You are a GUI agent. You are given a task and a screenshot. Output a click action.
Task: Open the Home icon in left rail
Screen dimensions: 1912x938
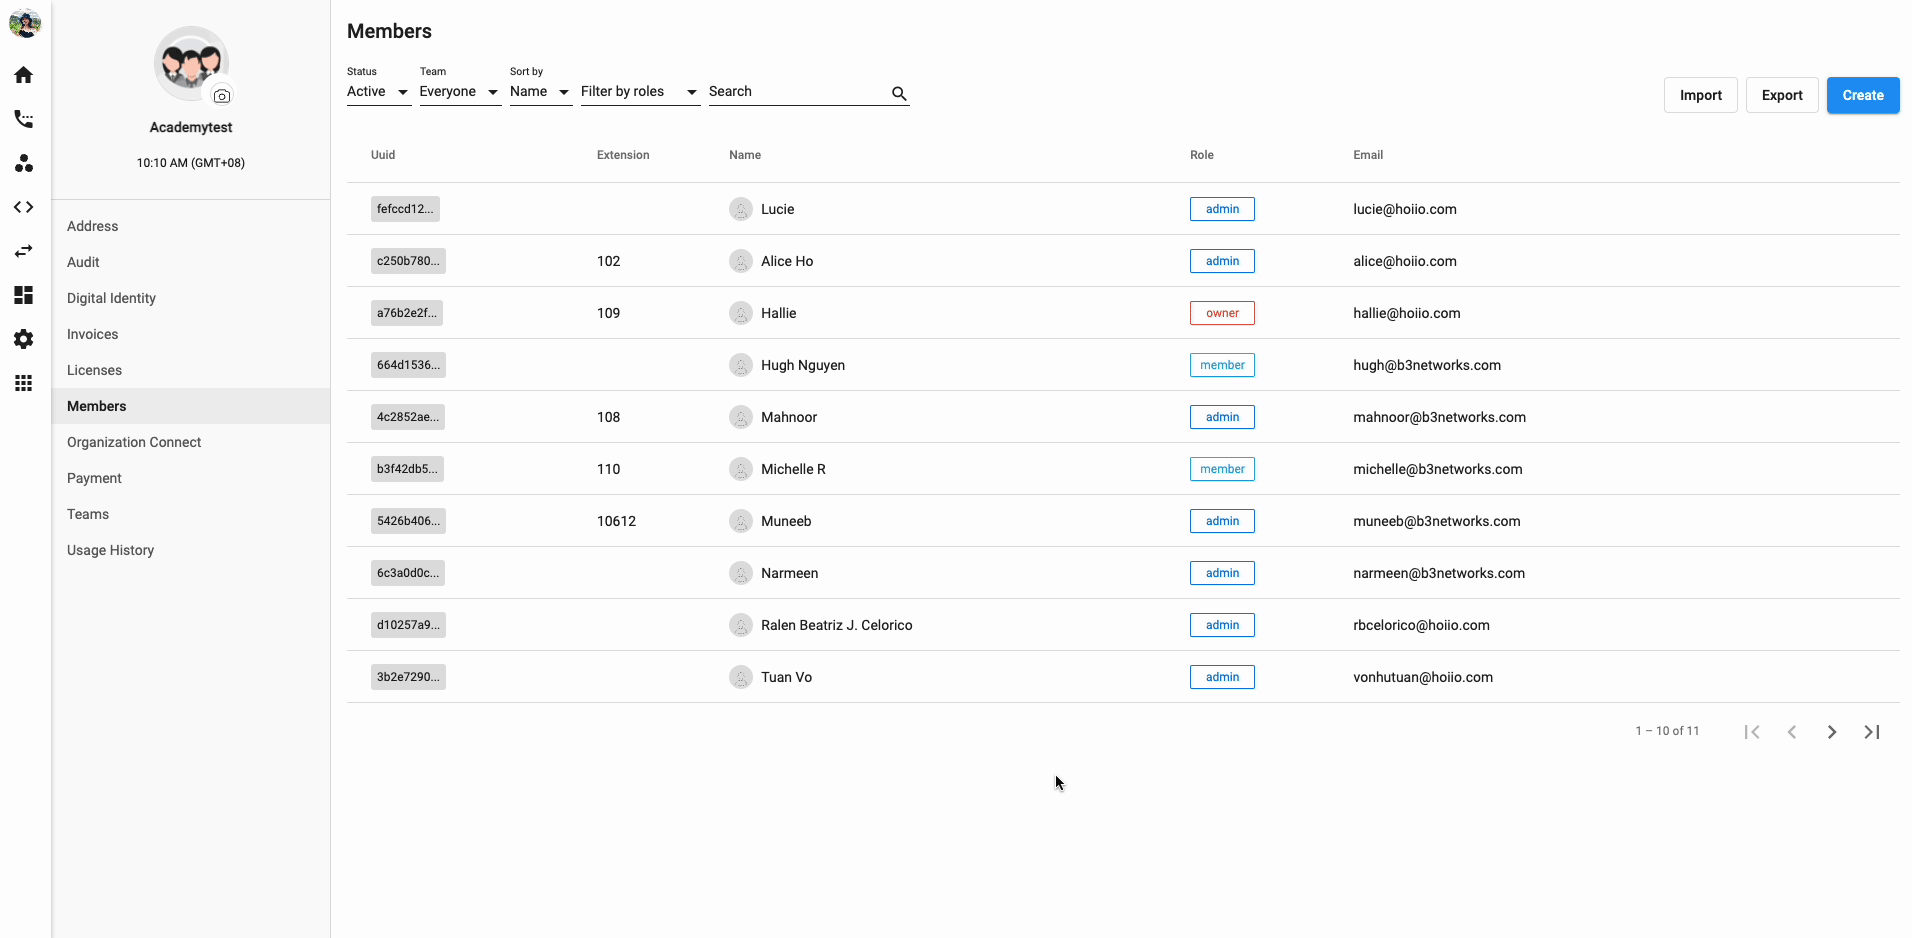coord(24,75)
